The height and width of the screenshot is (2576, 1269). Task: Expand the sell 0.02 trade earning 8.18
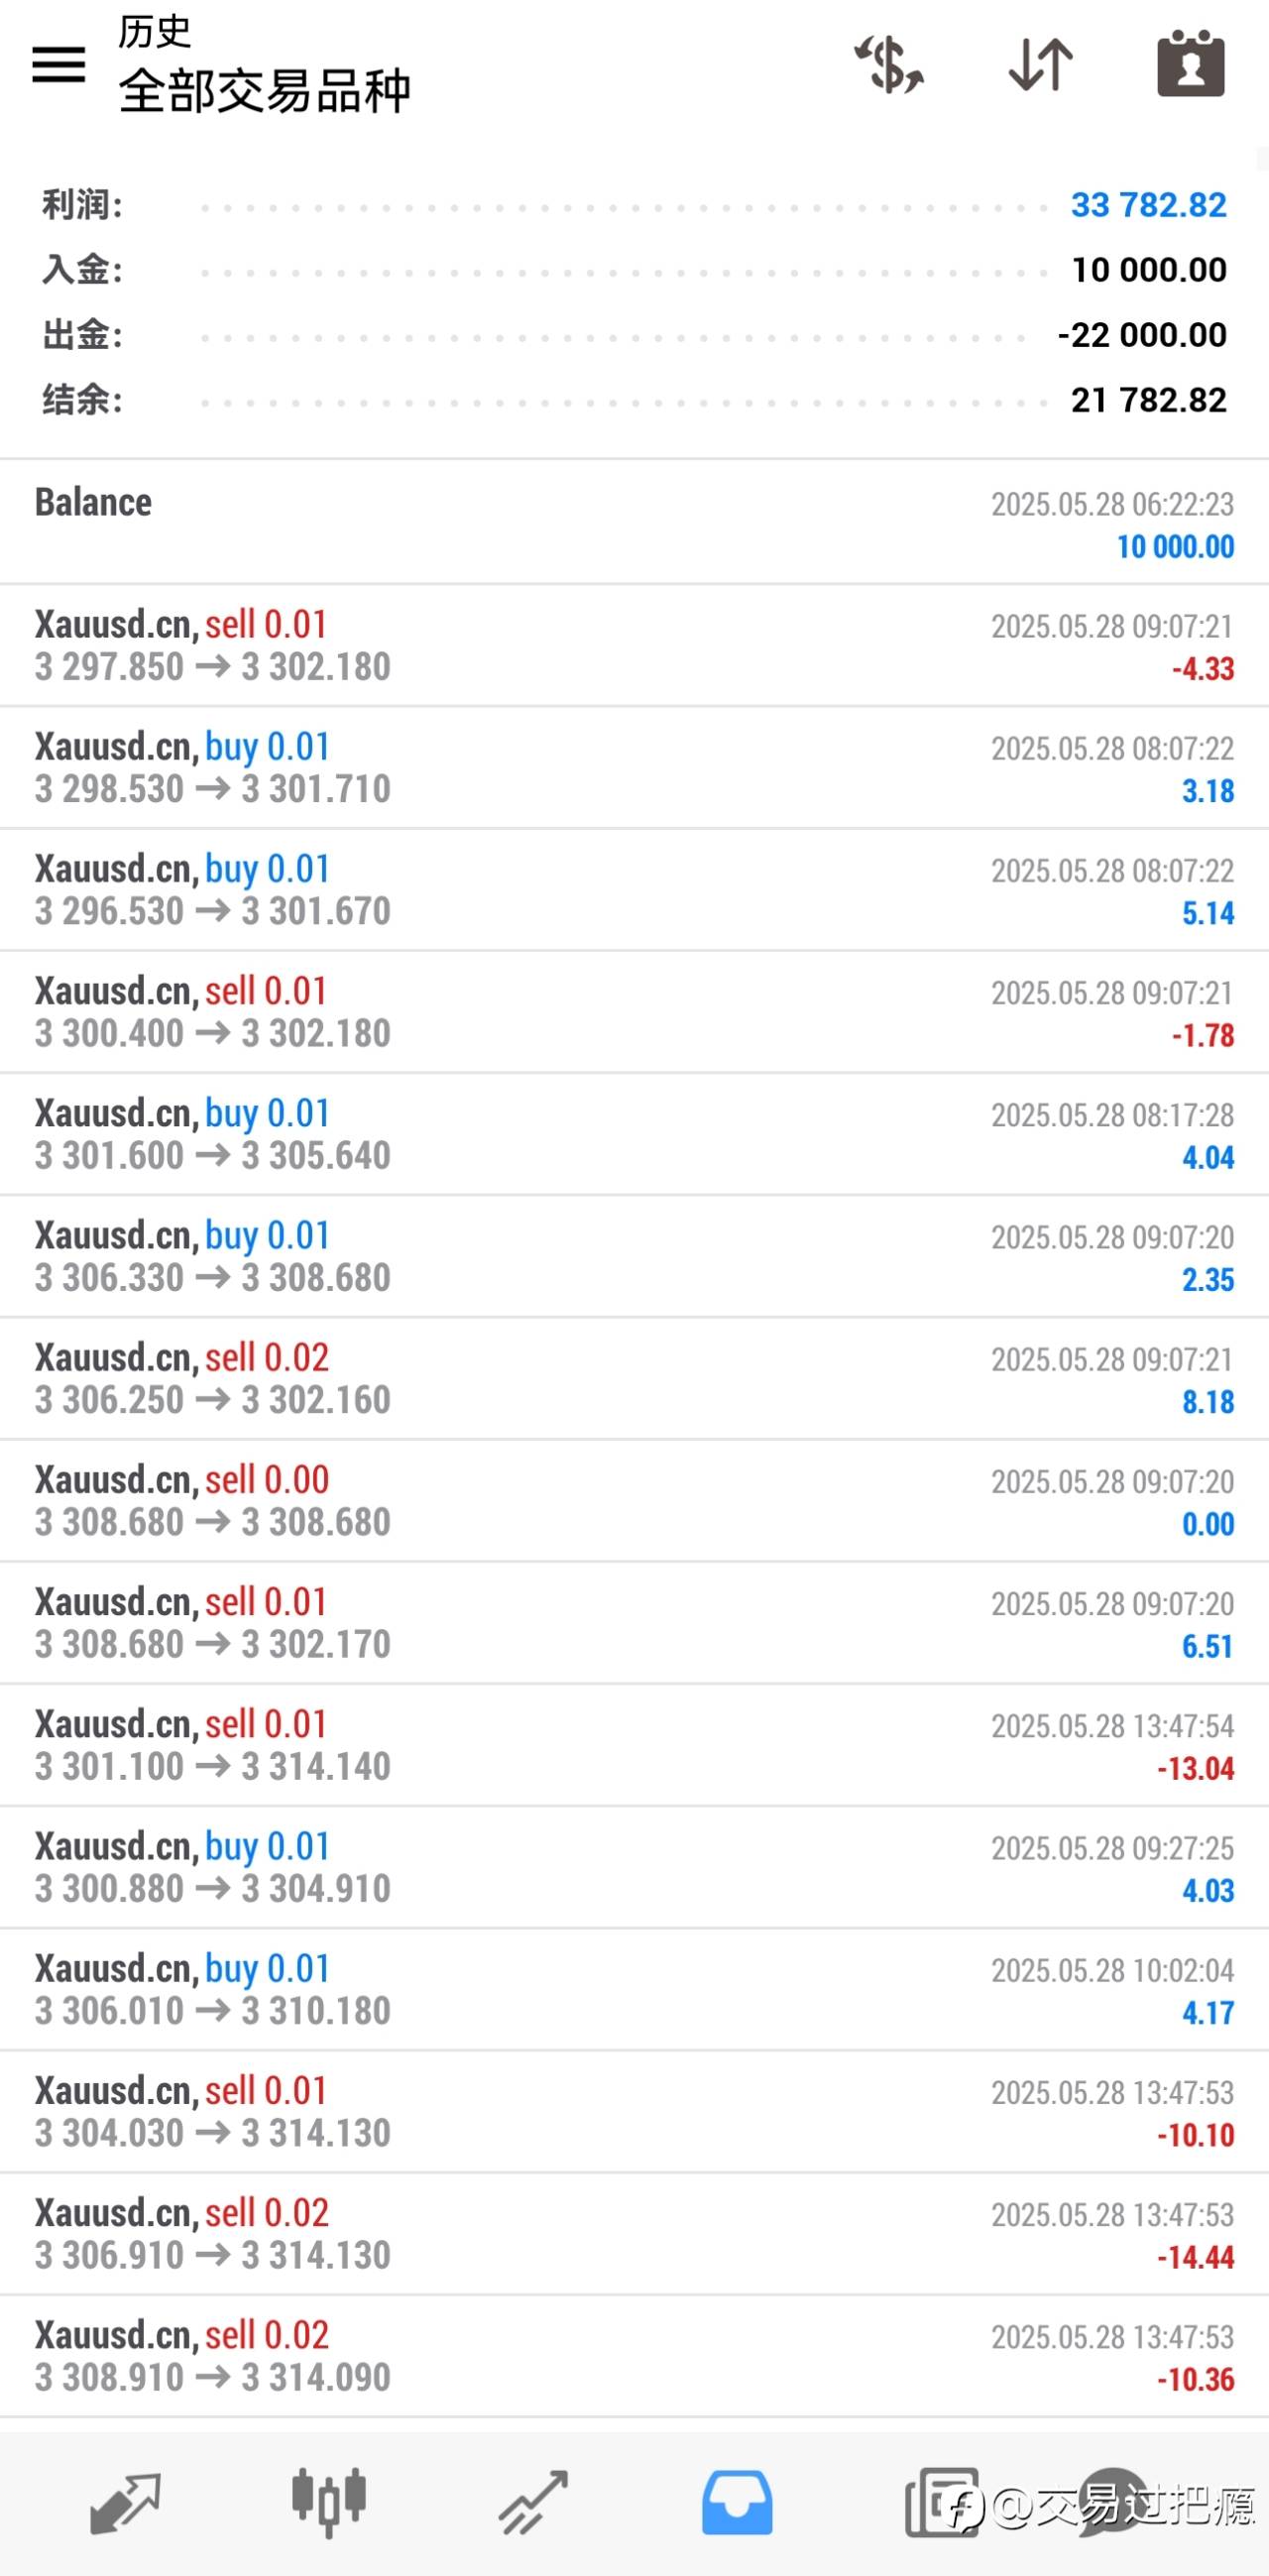click(634, 1379)
